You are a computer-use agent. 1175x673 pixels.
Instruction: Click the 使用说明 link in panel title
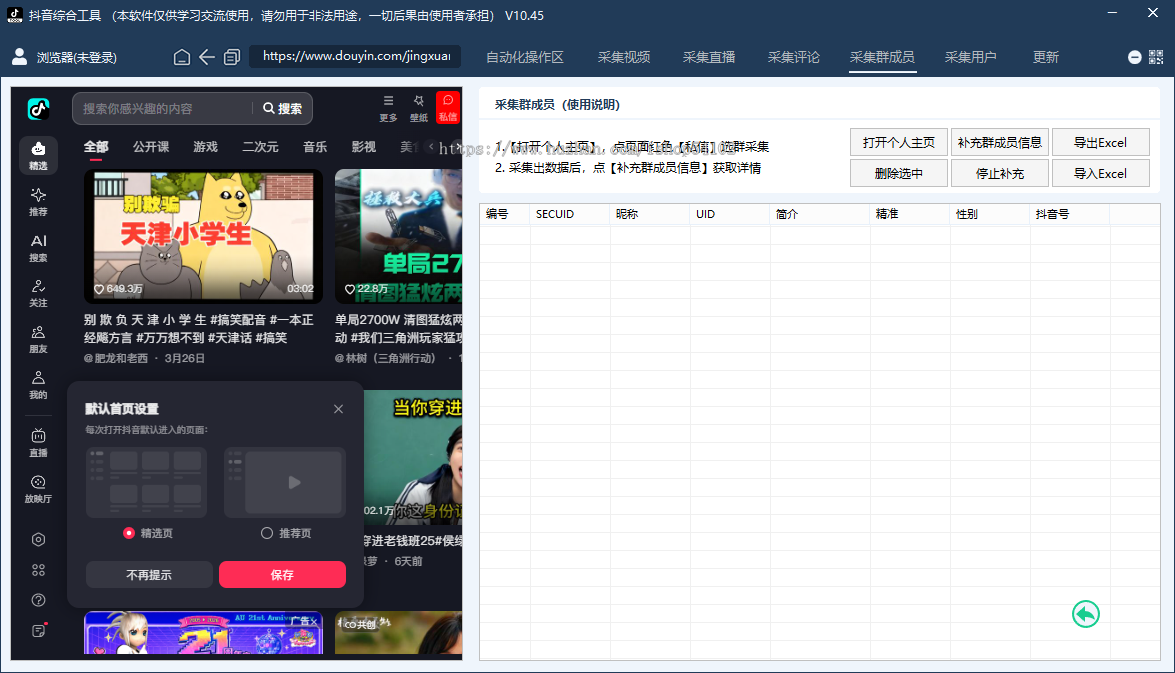pos(593,105)
